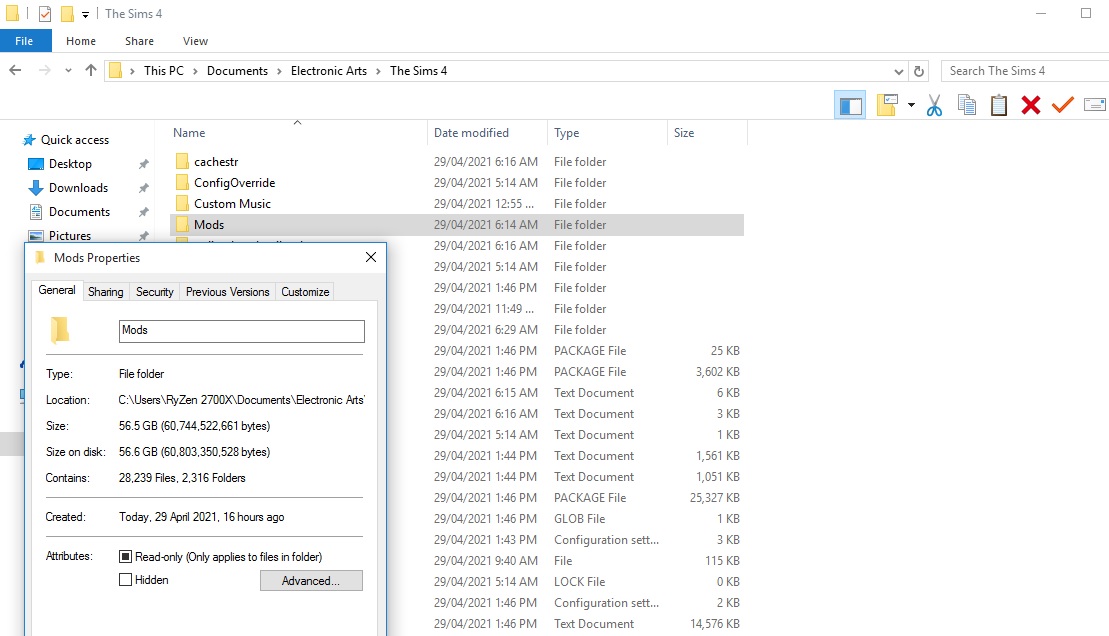
Task: Go up one folder level
Action: 91,70
